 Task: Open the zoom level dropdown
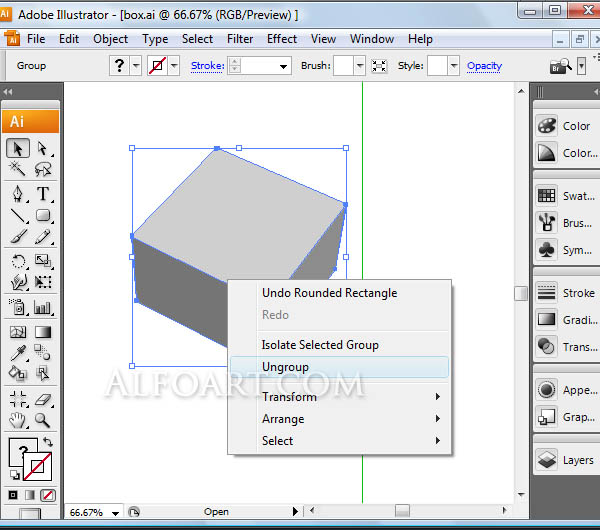coord(116,513)
